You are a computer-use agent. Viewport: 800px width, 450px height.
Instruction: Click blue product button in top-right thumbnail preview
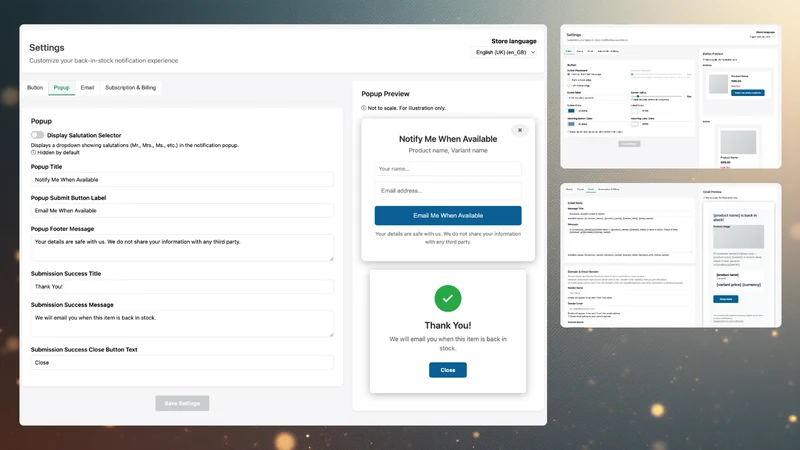pyautogui.click(x=747, y=93)
